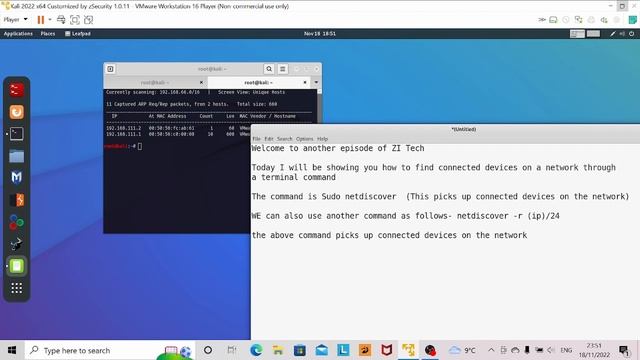Open File Explorer on Windows taskbar
Viewport: 640px width, 360px height.
pos(278,350)
